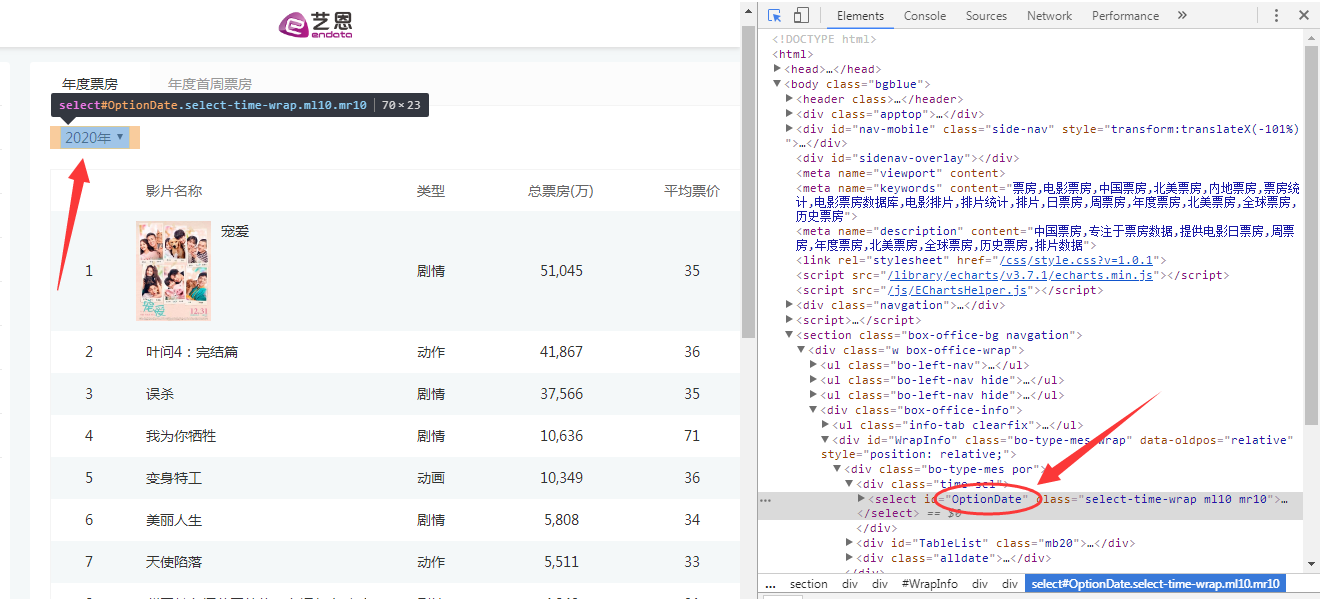Expand the head element node
This screenshot has width=1320, height=599.
click(778, 69)
